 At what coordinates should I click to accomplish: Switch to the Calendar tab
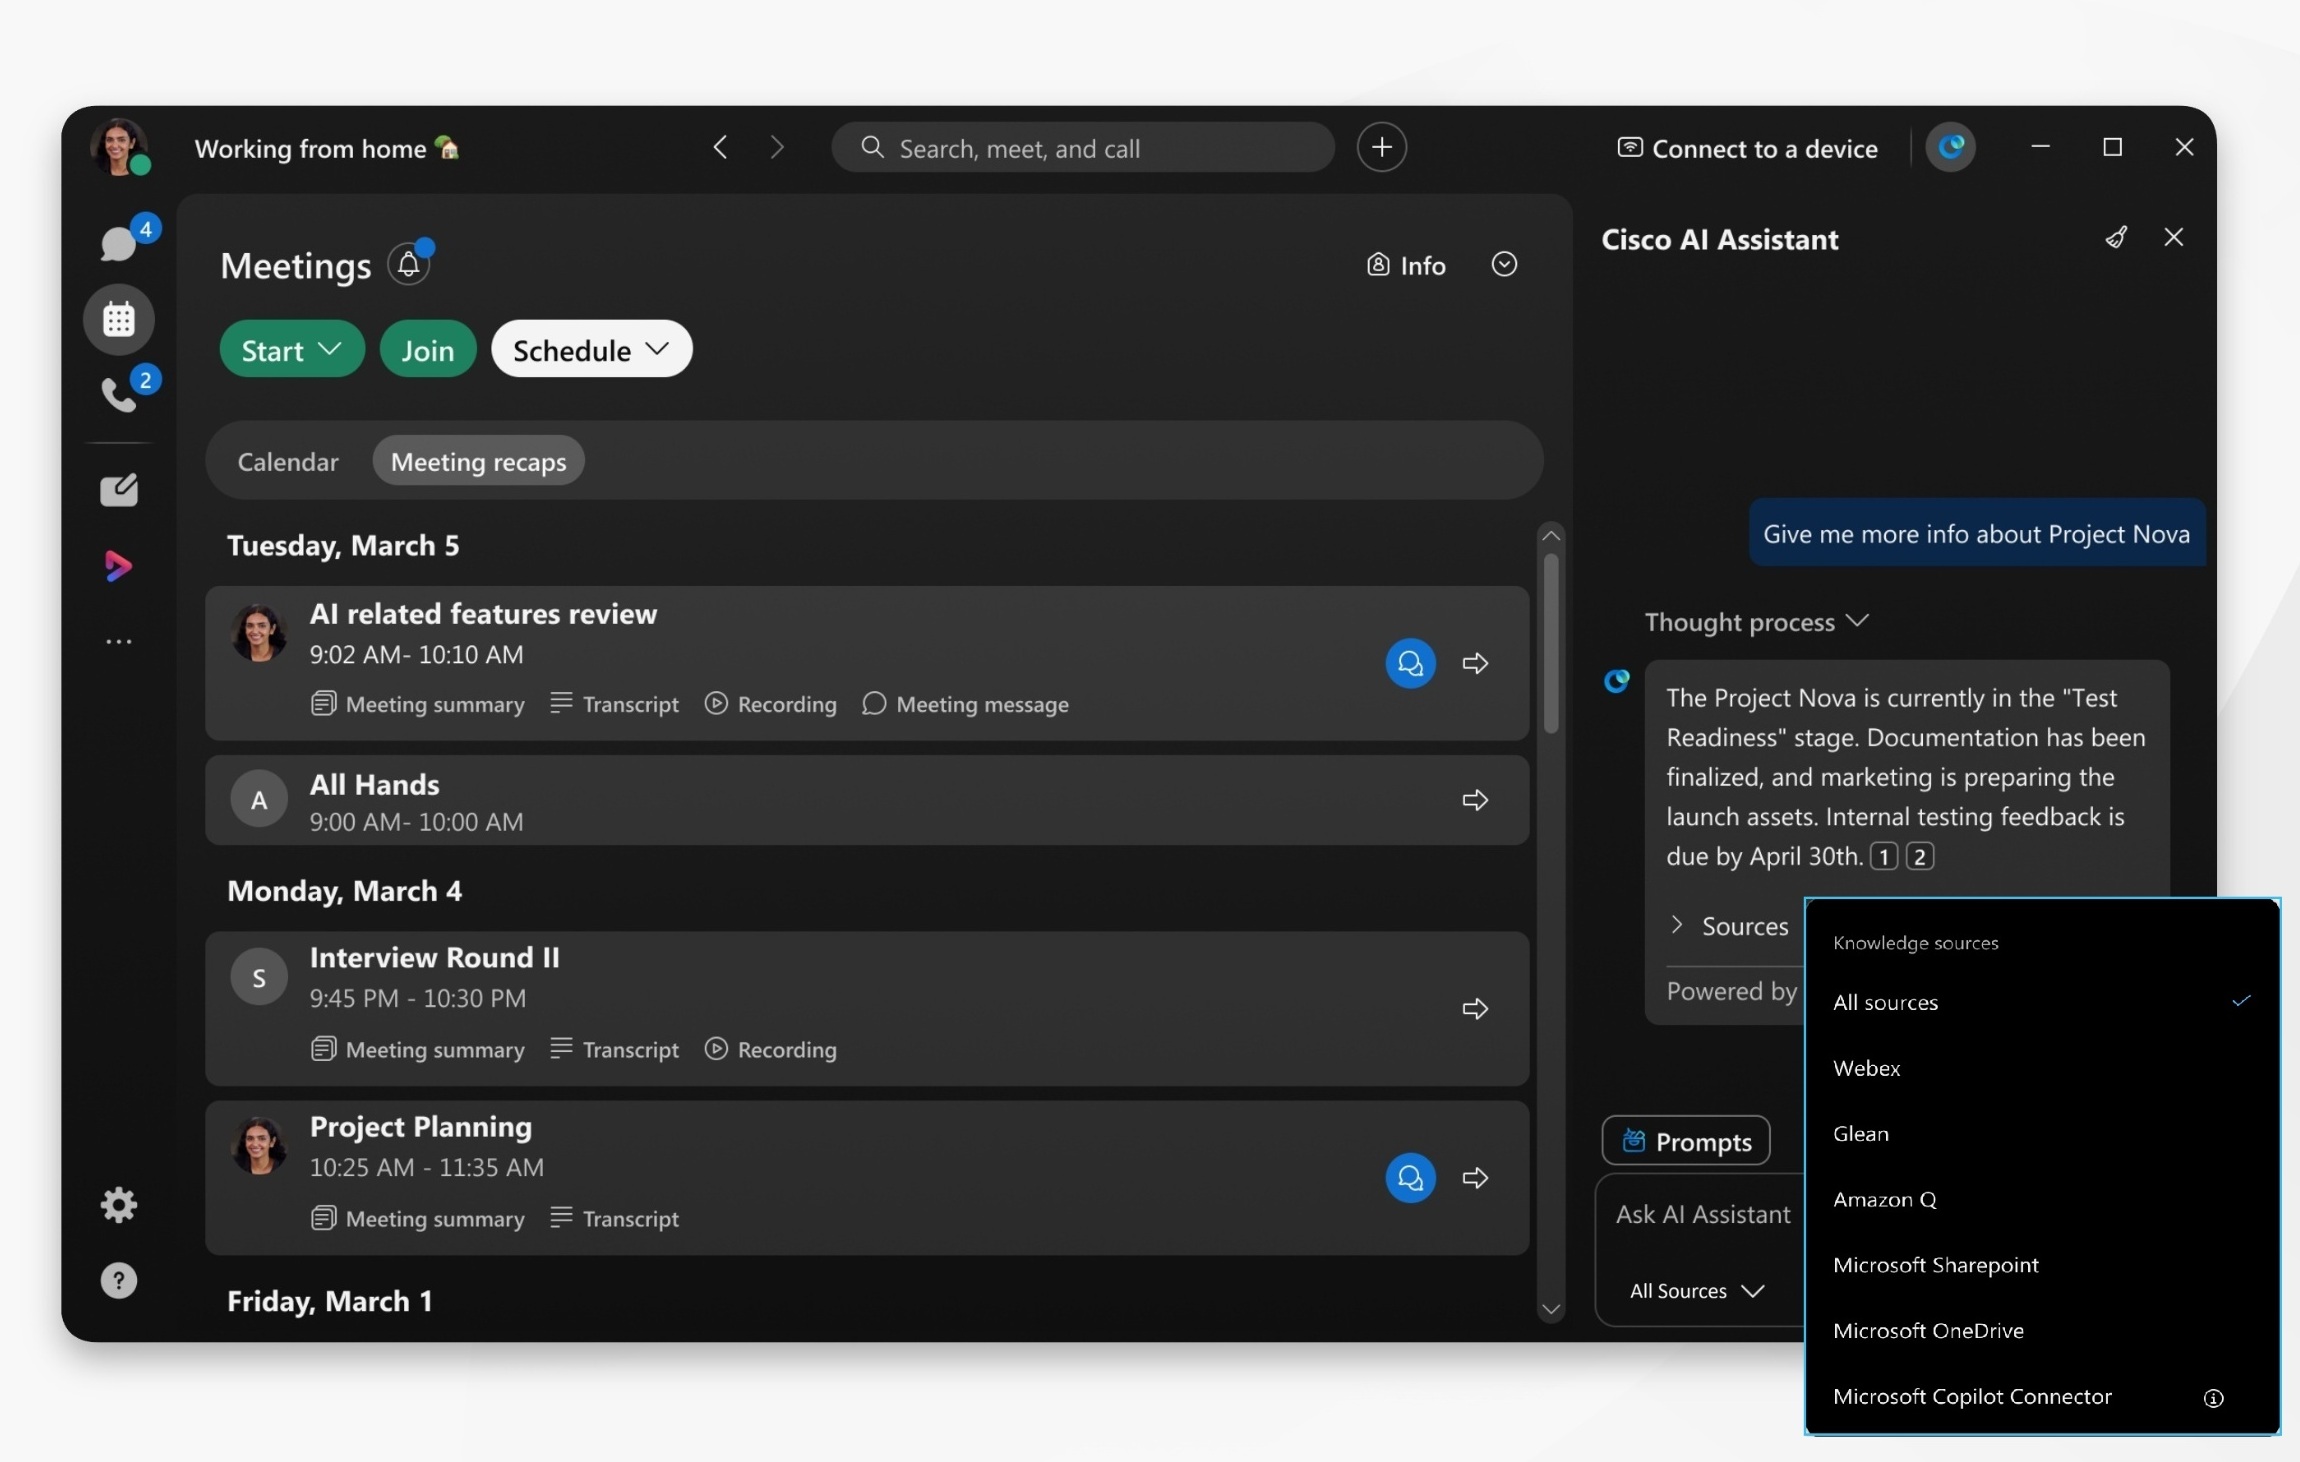288,461
